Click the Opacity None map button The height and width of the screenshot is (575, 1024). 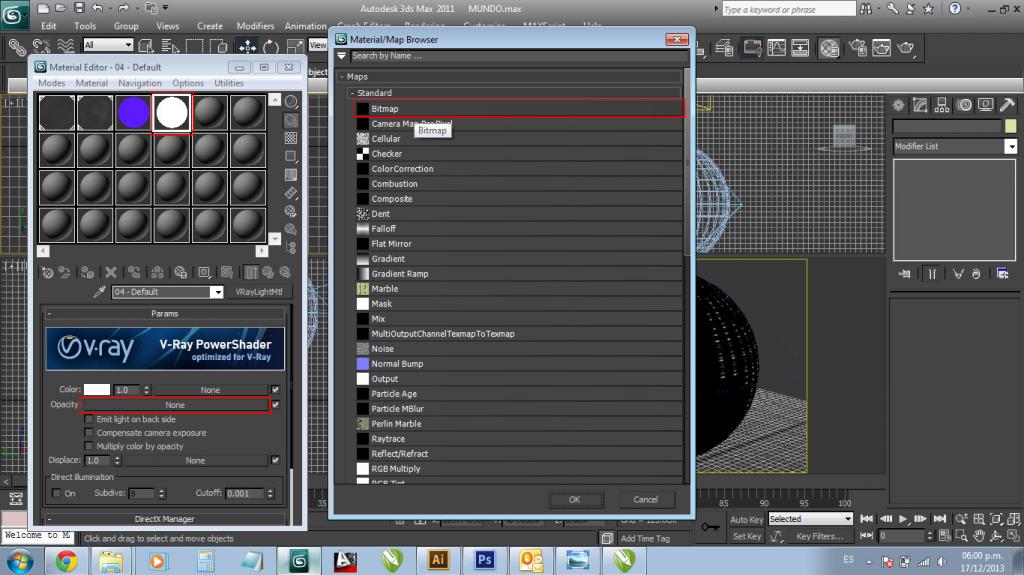[175, 405]
